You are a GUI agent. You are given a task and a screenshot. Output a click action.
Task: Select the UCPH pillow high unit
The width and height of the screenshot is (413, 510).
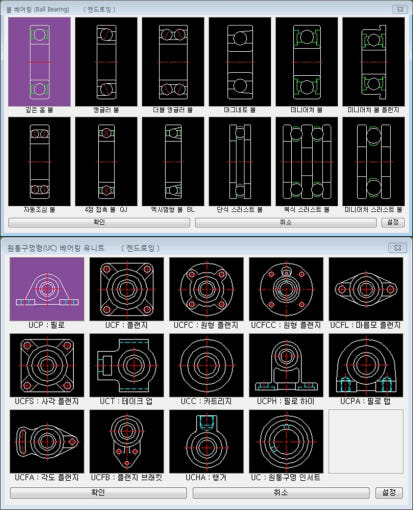click(286, 365)
